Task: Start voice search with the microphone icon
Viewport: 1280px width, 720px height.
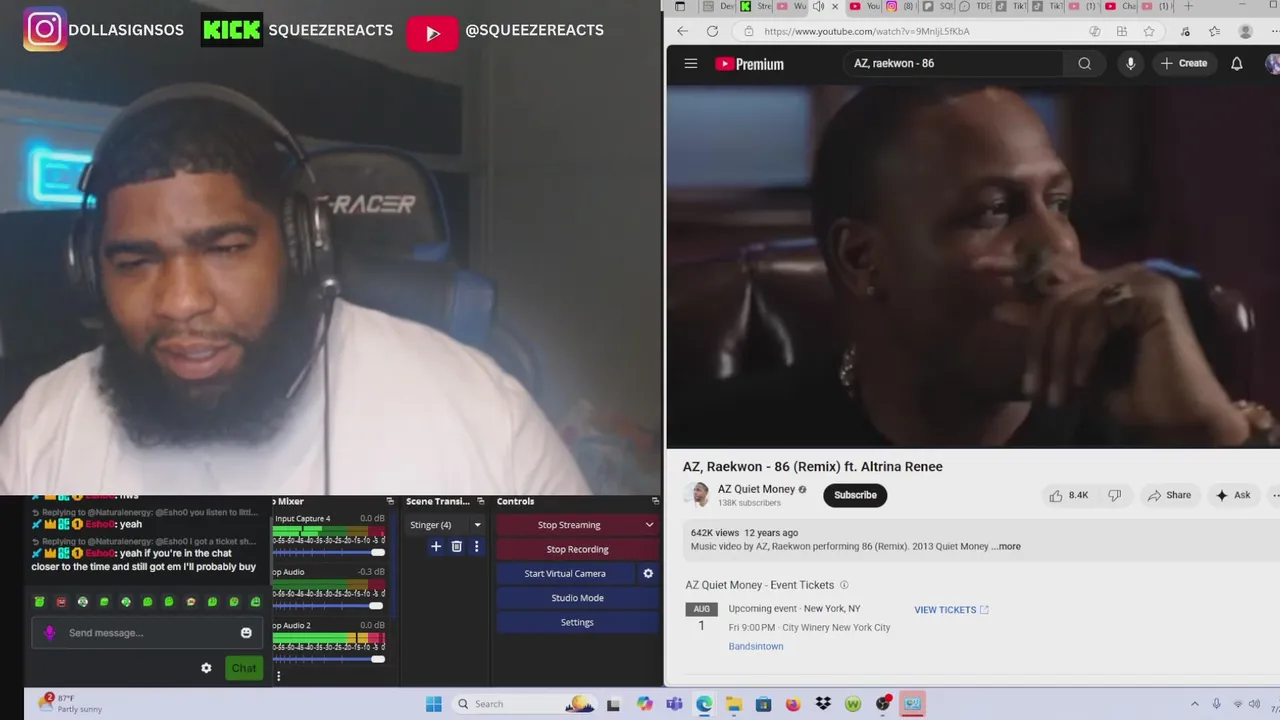Action: [x=1130, y=63]
